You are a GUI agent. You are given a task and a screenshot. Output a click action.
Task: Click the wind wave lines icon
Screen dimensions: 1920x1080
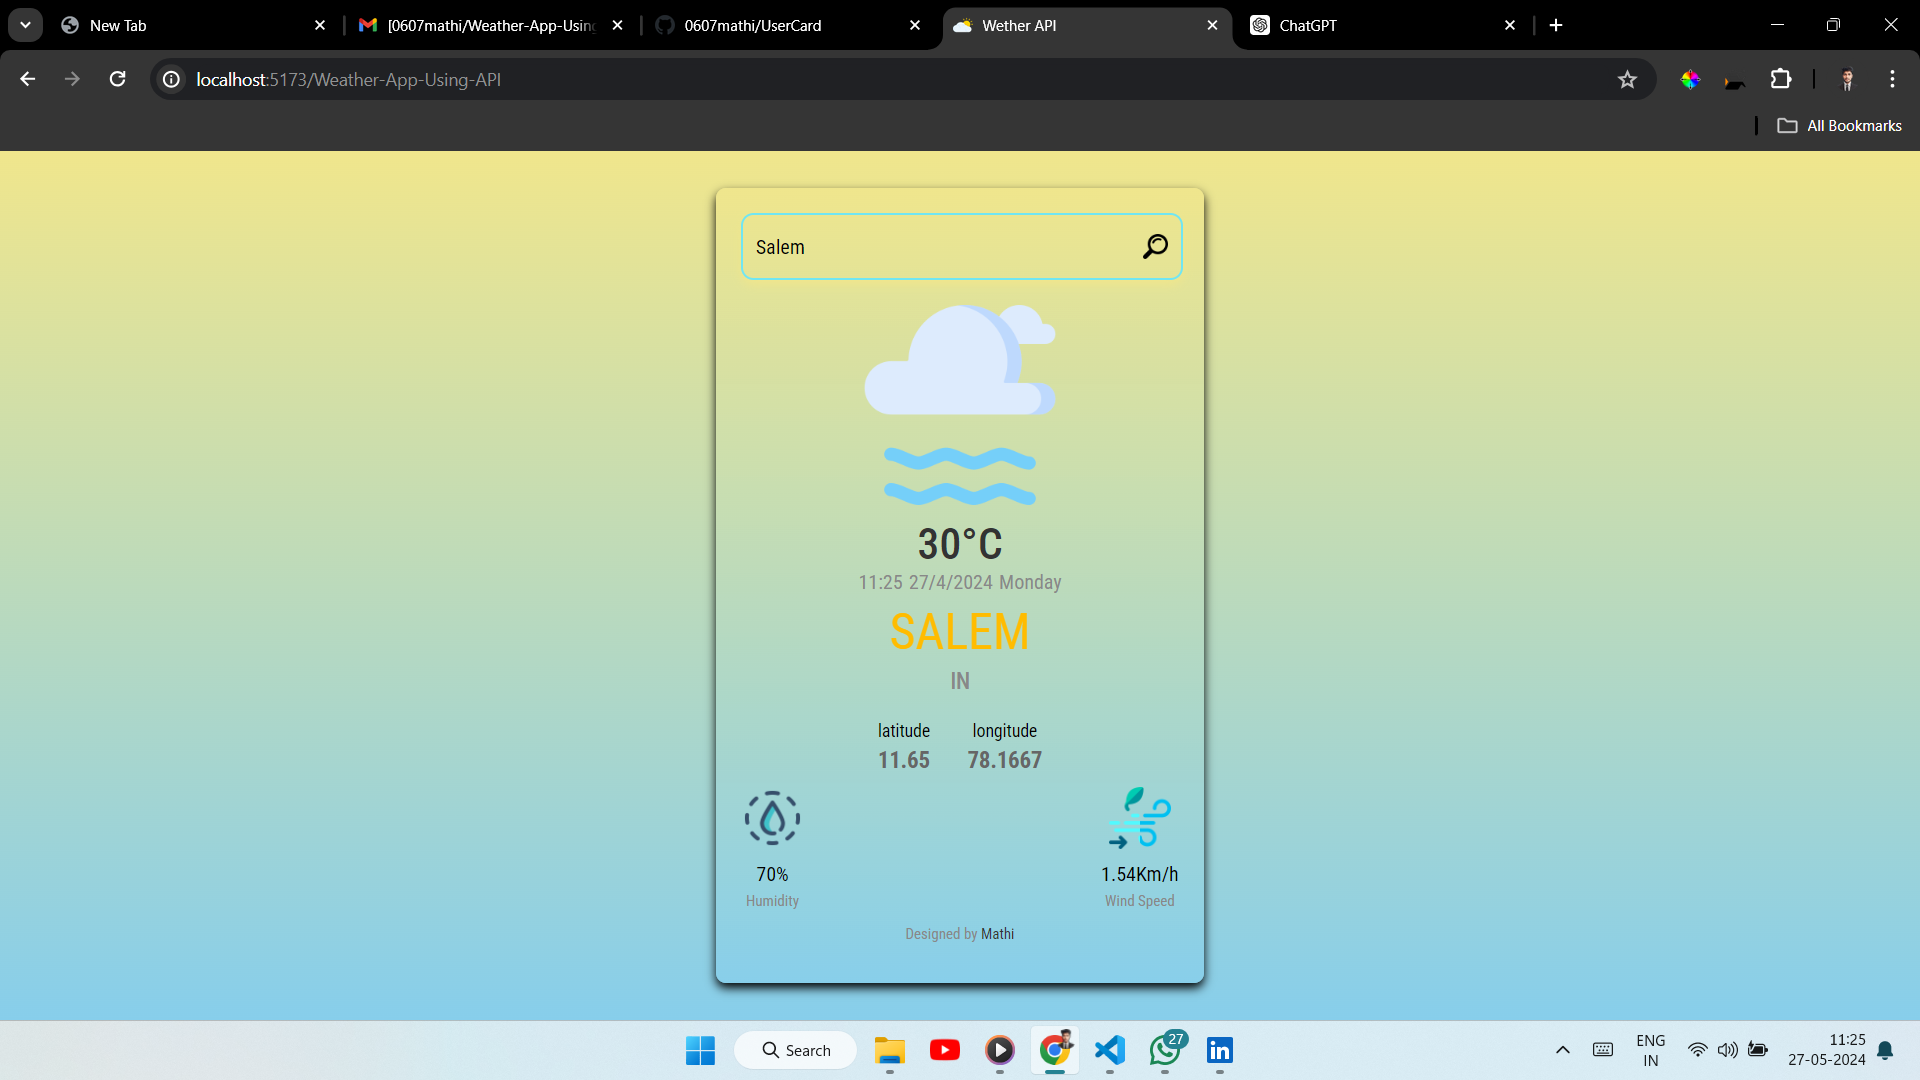tap(959, 475)
